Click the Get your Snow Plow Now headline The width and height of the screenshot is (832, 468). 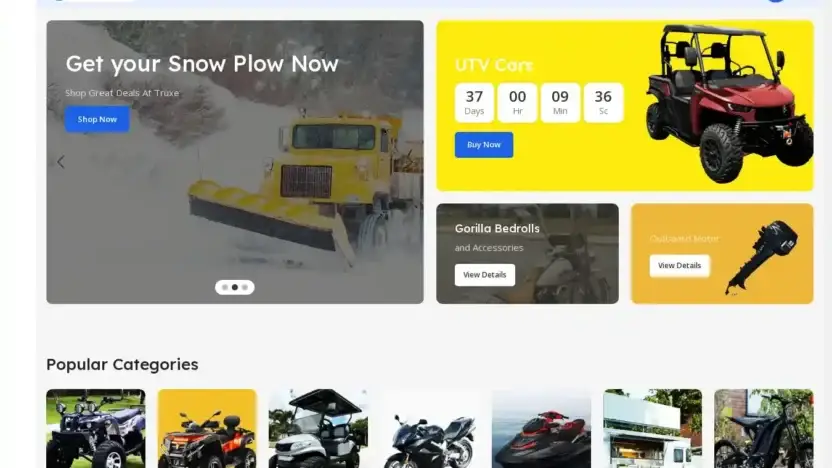[x=202, y=64]
